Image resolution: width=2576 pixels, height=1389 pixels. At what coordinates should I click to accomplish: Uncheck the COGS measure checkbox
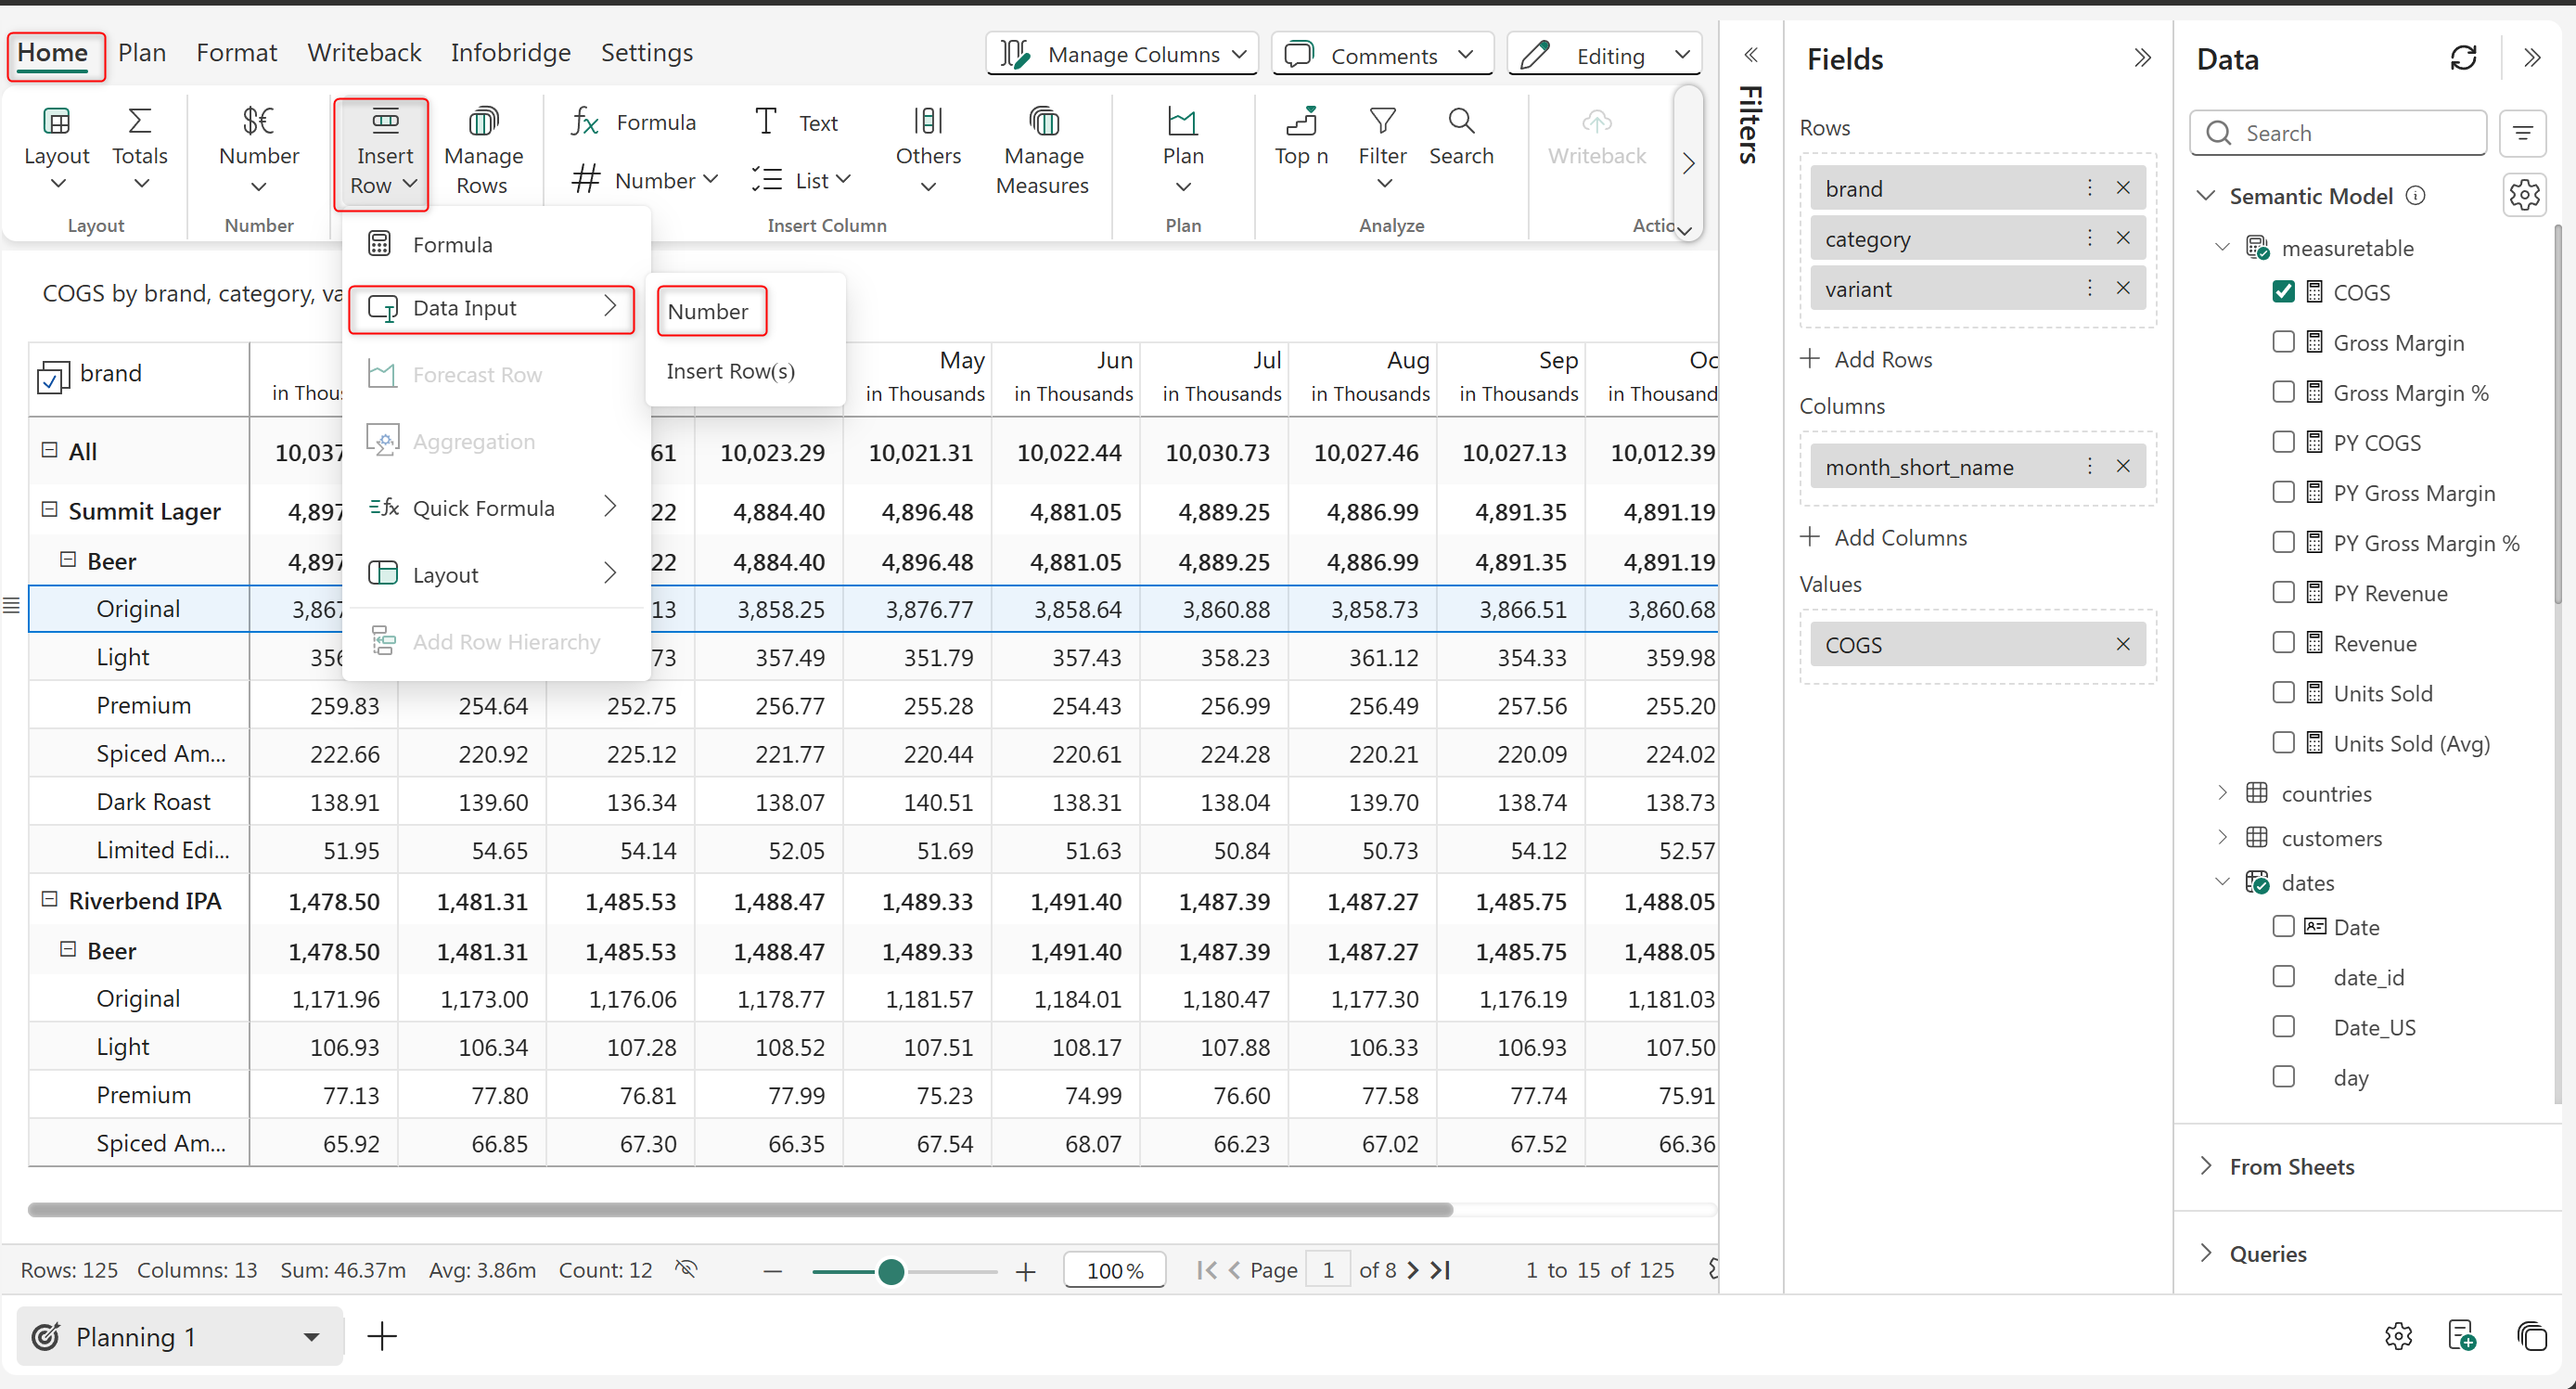2283,292
